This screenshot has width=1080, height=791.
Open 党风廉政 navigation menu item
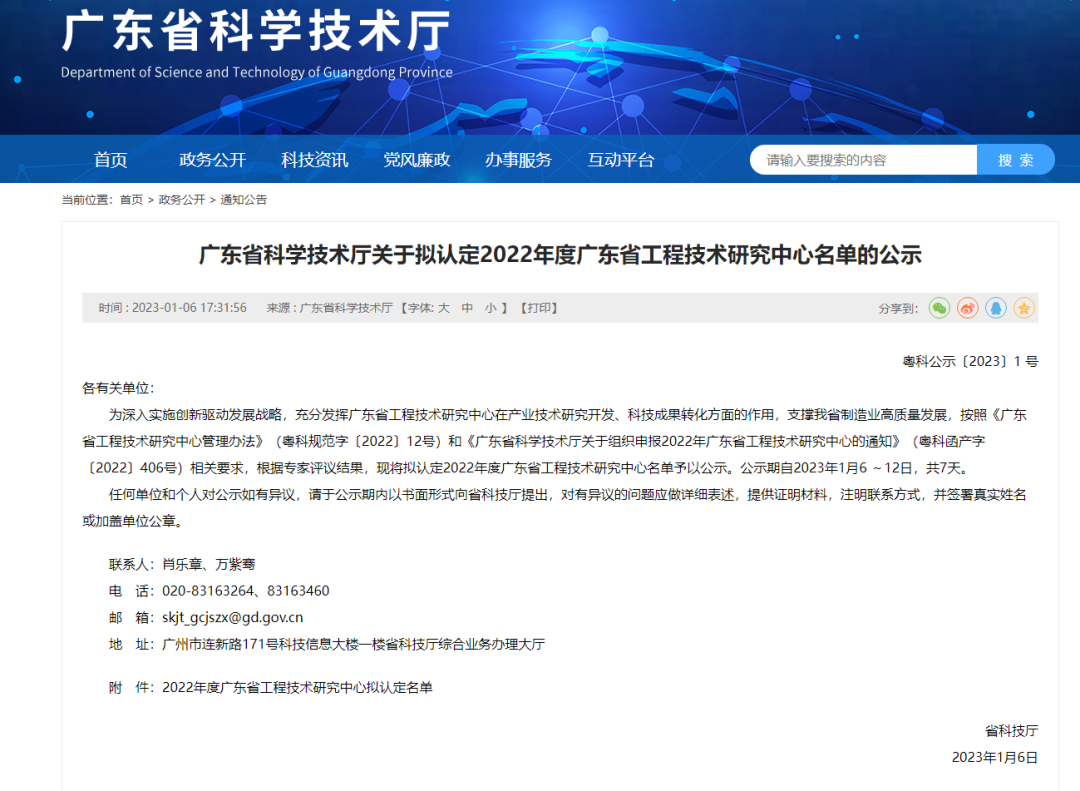click(416, 160)
